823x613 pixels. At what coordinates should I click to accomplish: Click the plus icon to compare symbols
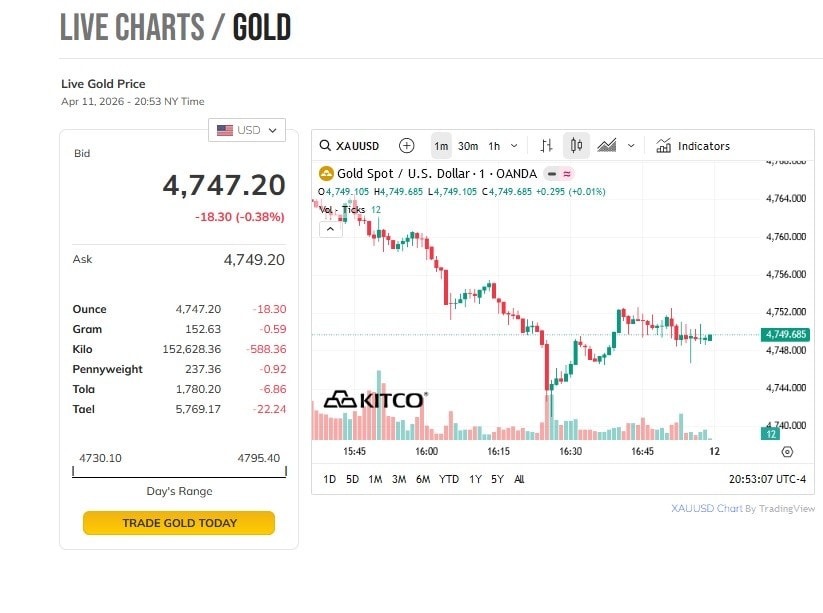[x=406, y=146]
